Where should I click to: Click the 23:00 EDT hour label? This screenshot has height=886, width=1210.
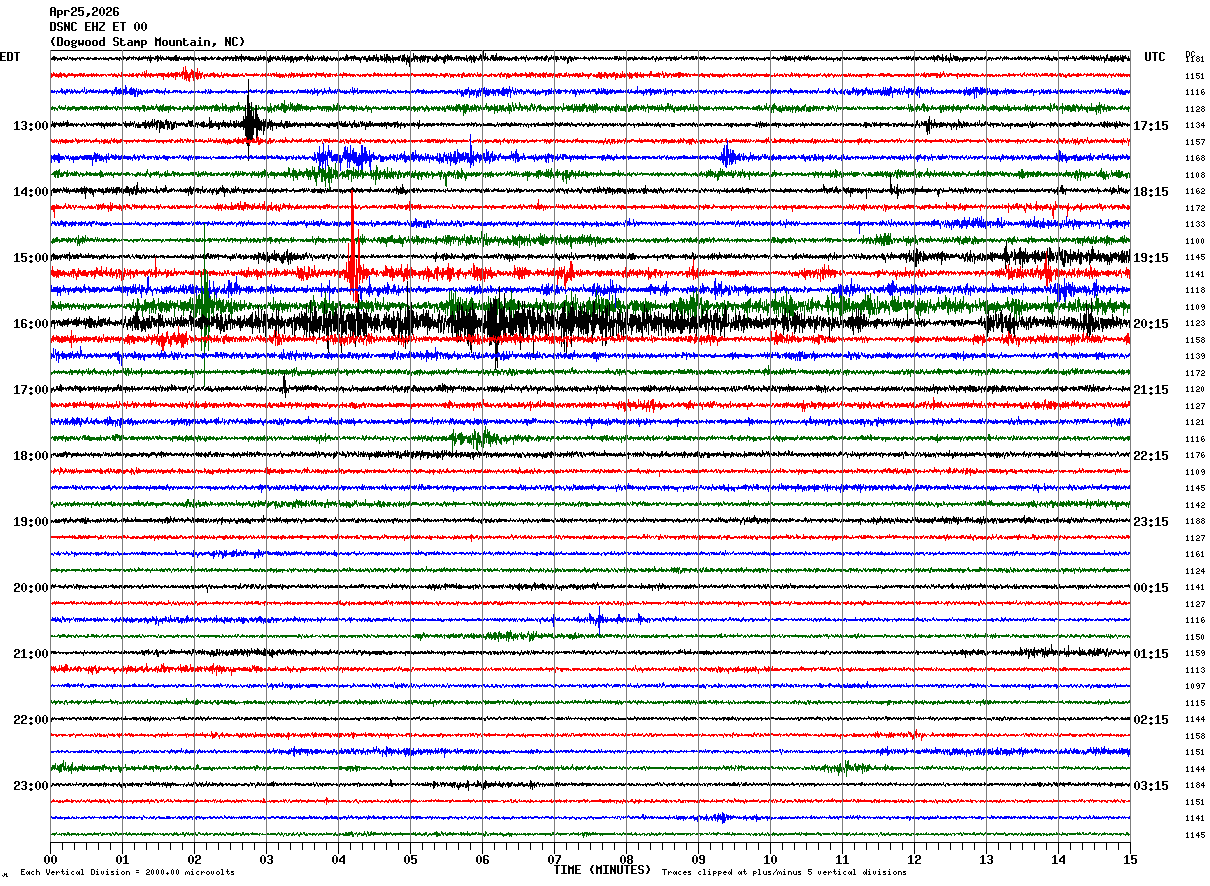[x=30, y=786]
